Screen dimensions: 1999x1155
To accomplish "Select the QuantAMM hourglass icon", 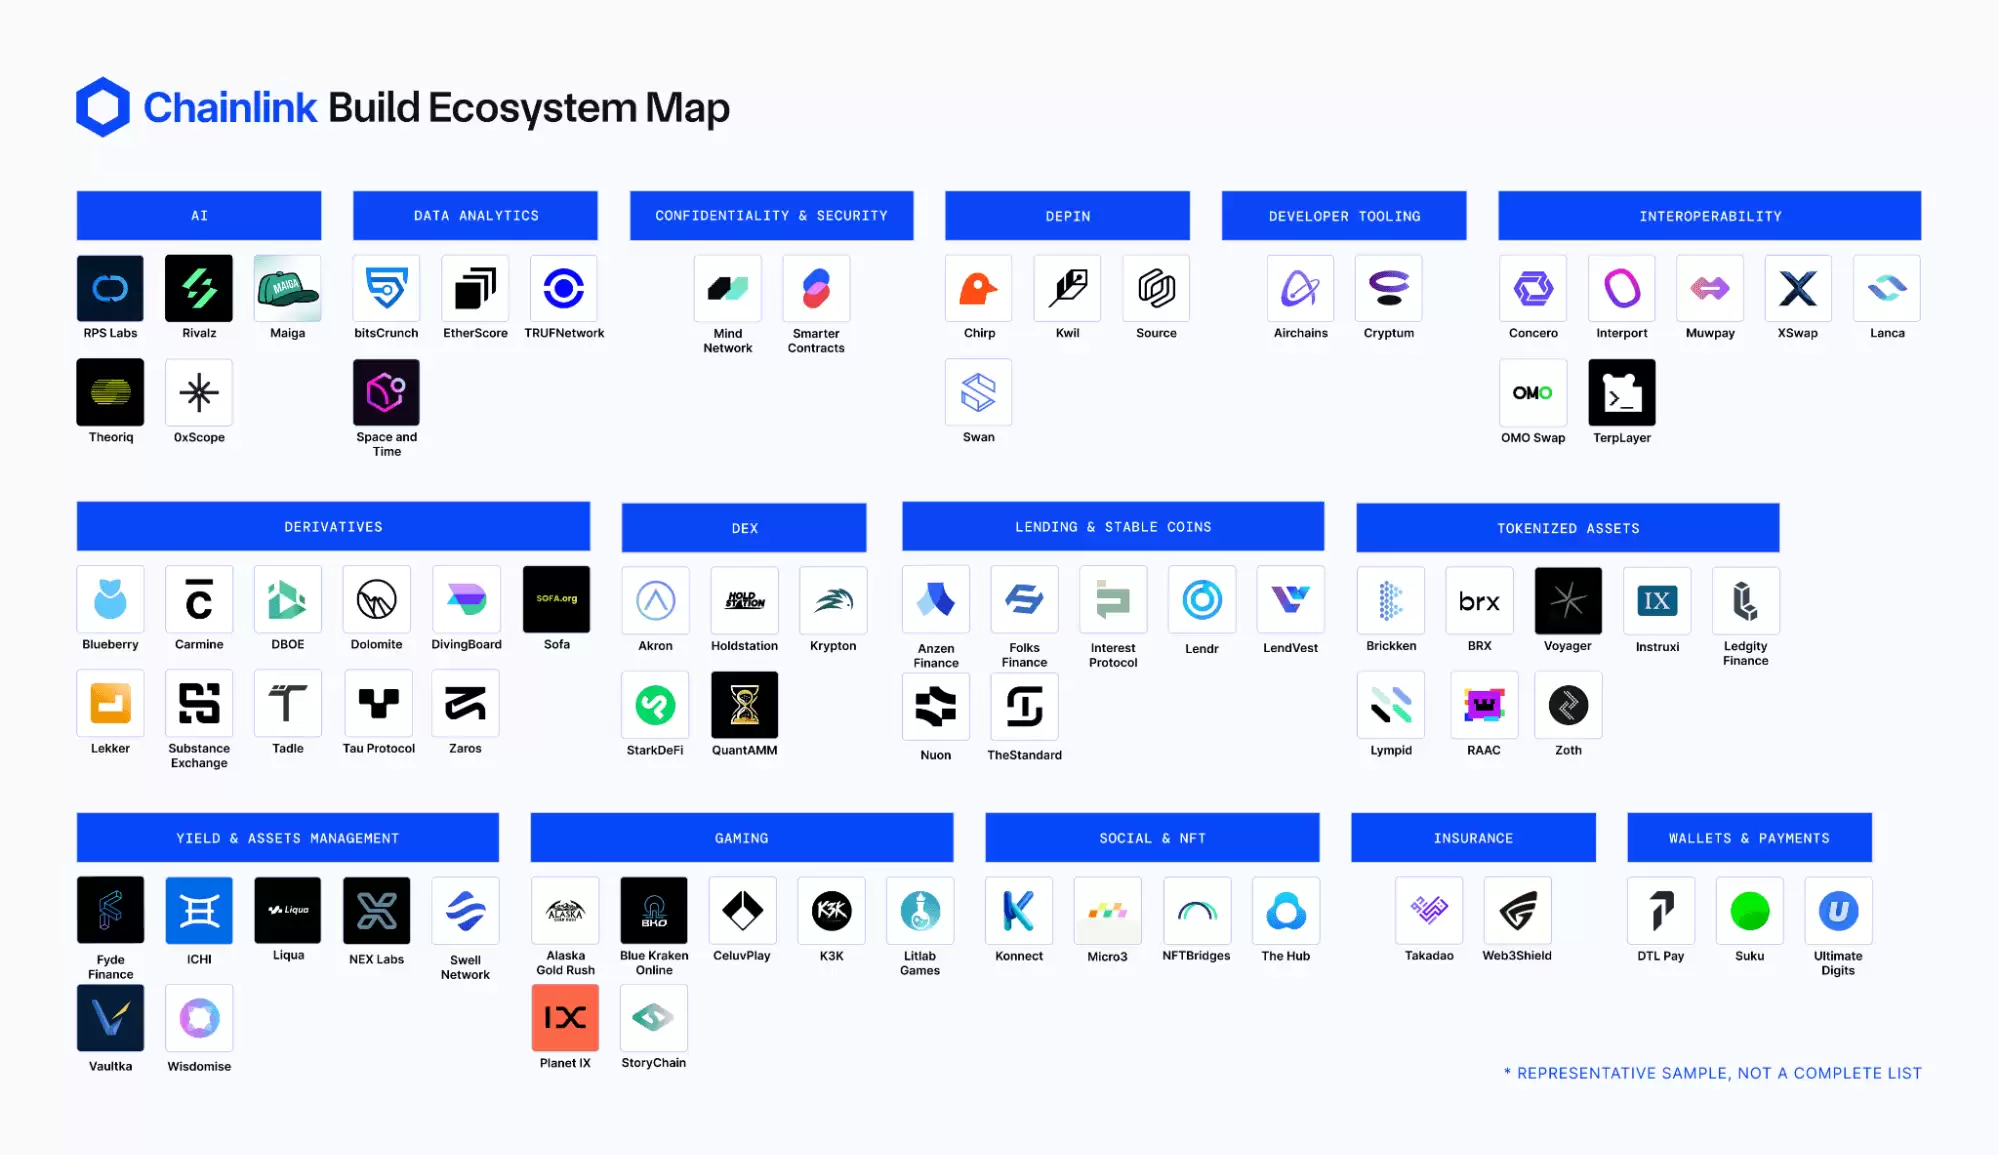I will (744, 705).
